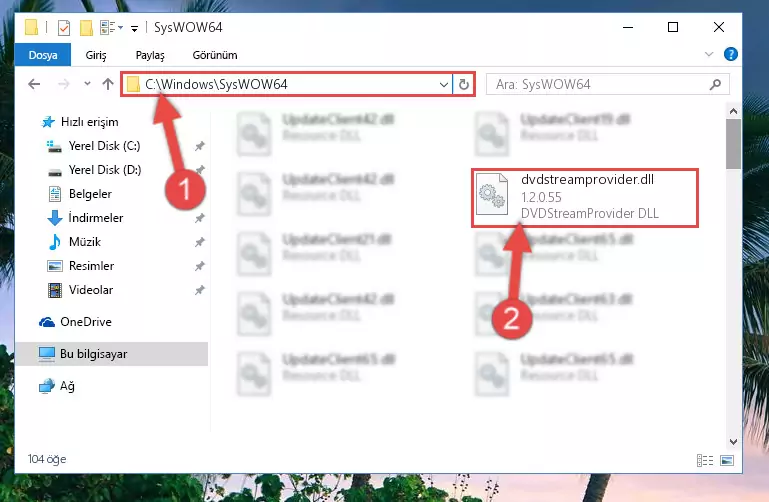Click the pin icon next to Resimler
This screenshot has width=769, height=502.
(x=200, y=266)
